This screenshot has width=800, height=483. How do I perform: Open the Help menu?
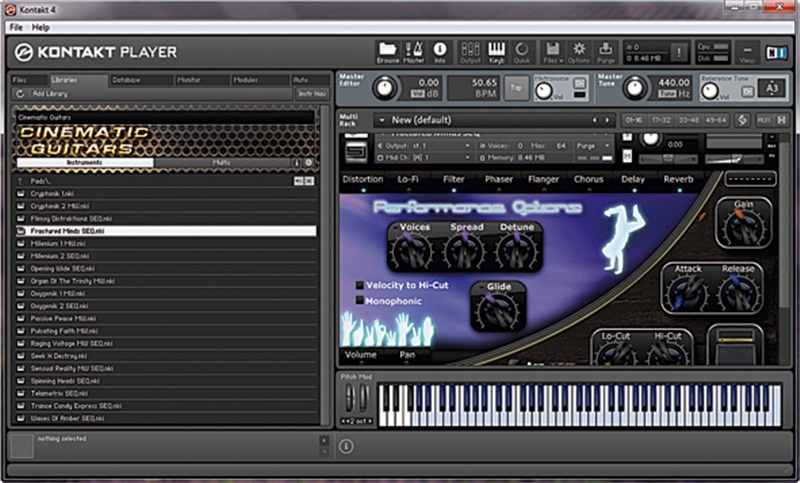pyautogui.click(x=40, y=28)
